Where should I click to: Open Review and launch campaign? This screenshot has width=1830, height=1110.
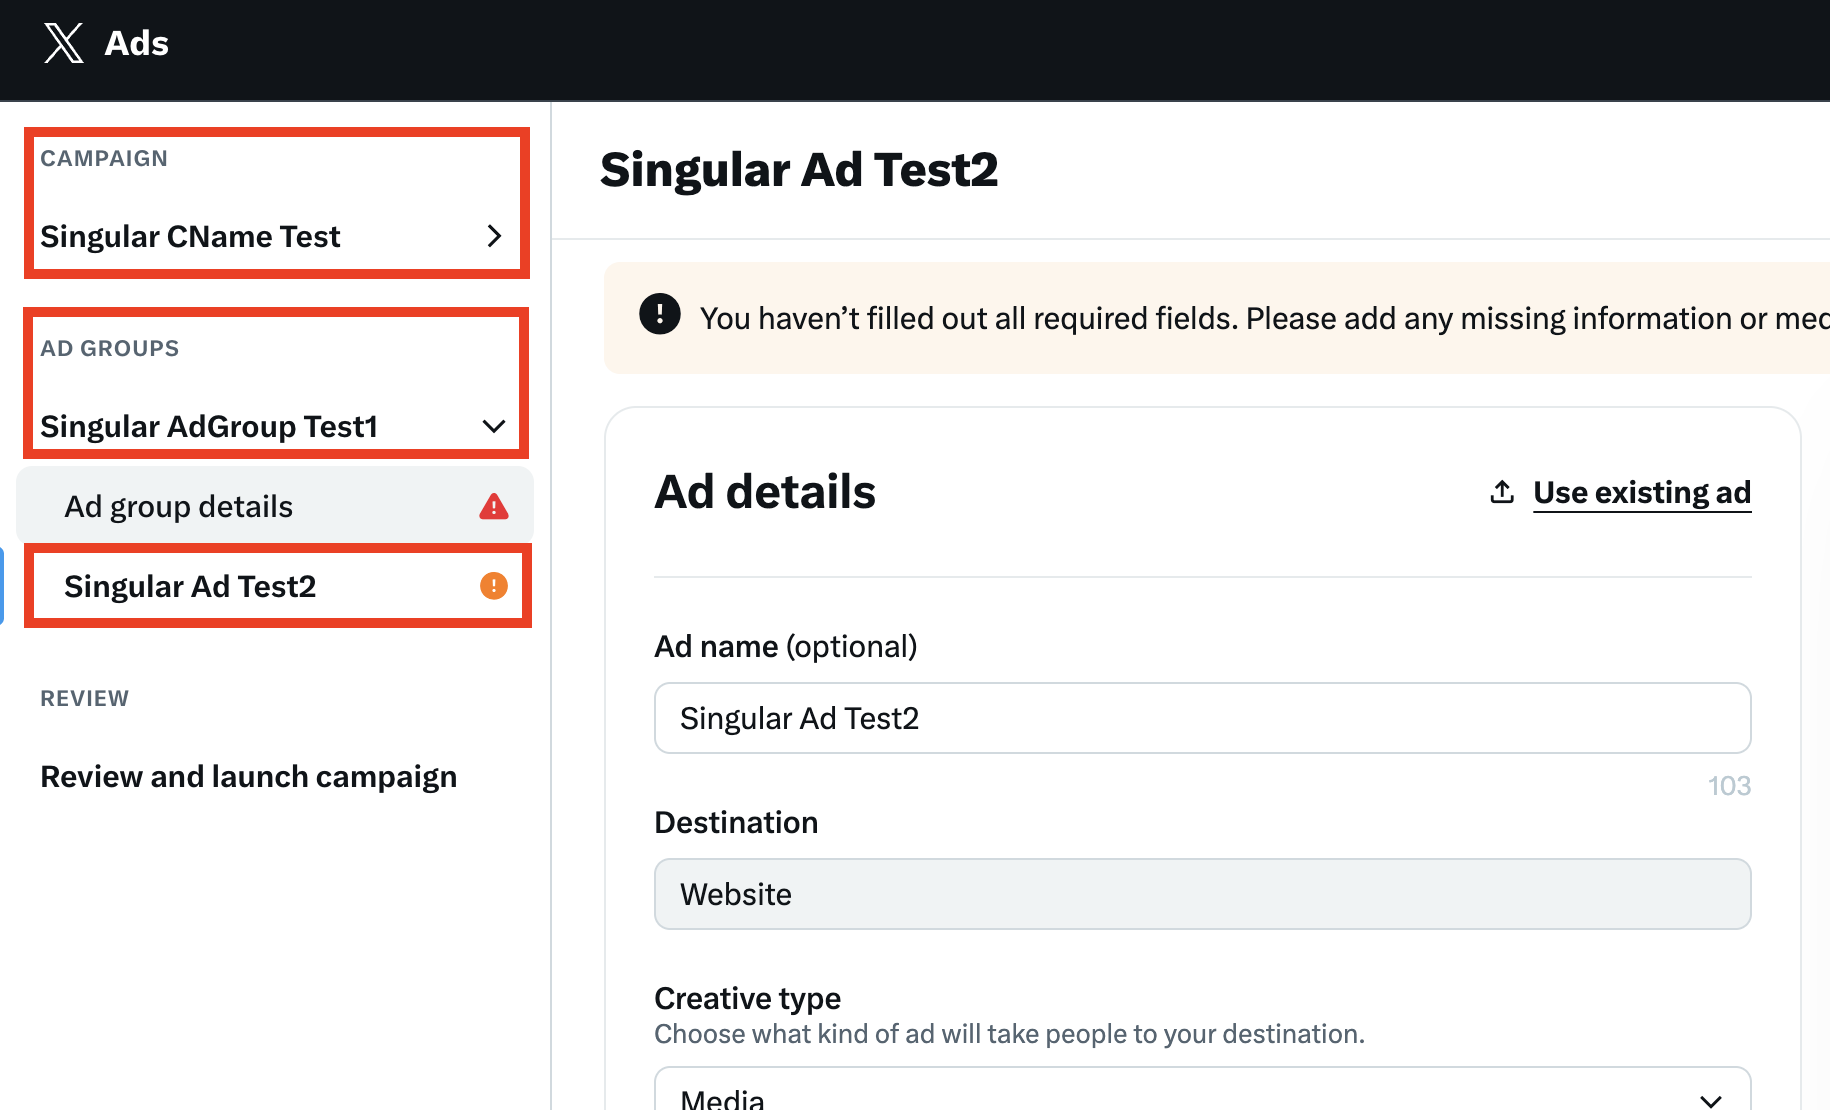tap(248, 777)
